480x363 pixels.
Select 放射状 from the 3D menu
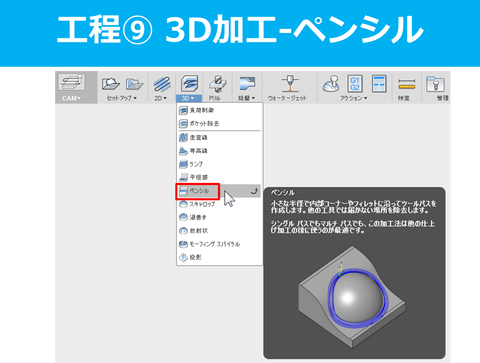[219, 231]
